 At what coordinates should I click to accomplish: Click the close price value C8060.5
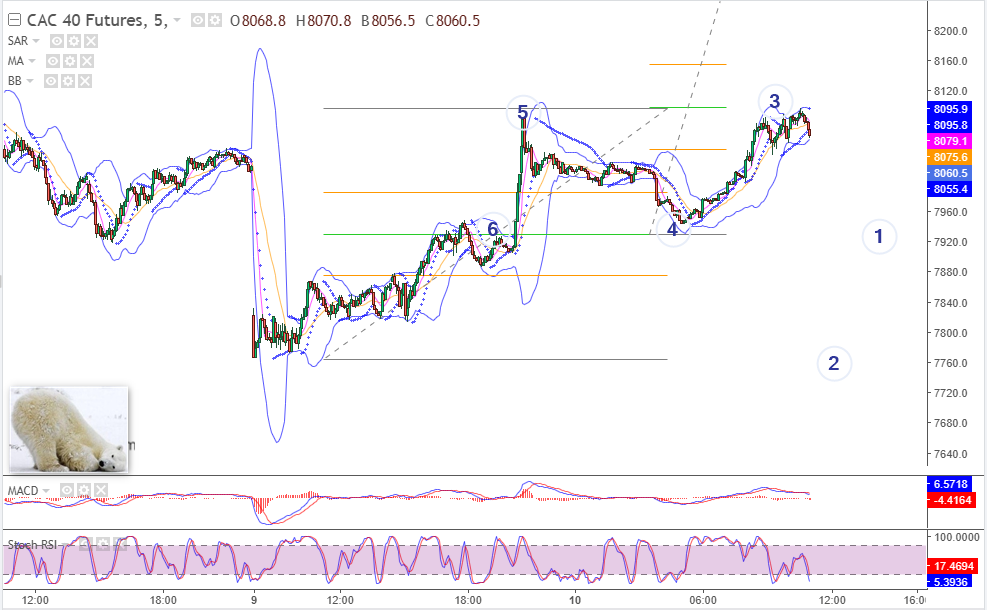453,21
